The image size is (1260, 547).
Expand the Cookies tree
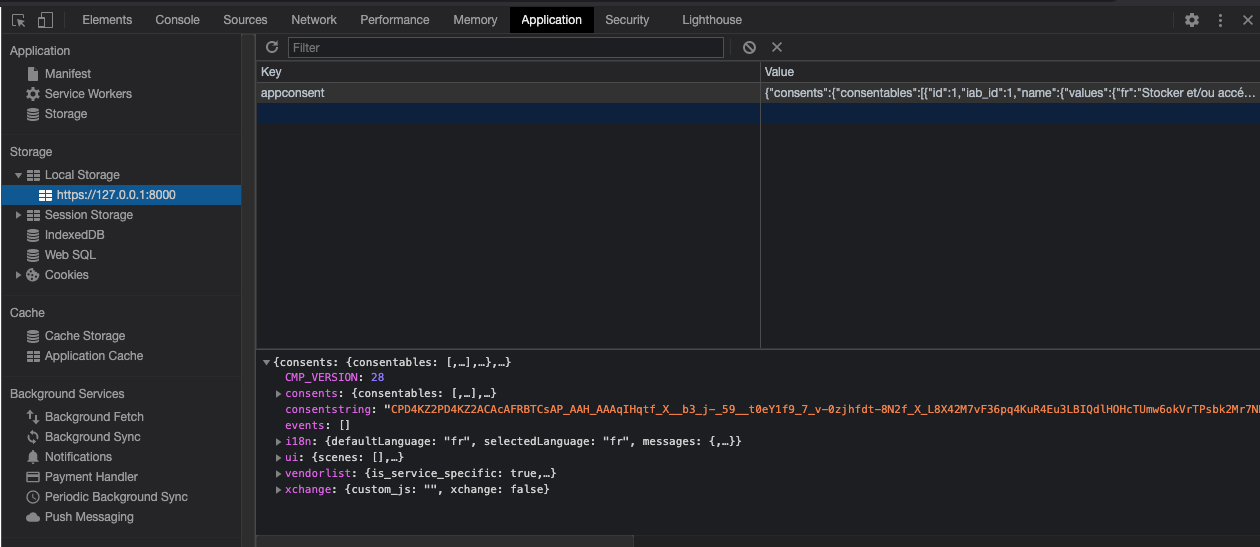coord(18,275)
